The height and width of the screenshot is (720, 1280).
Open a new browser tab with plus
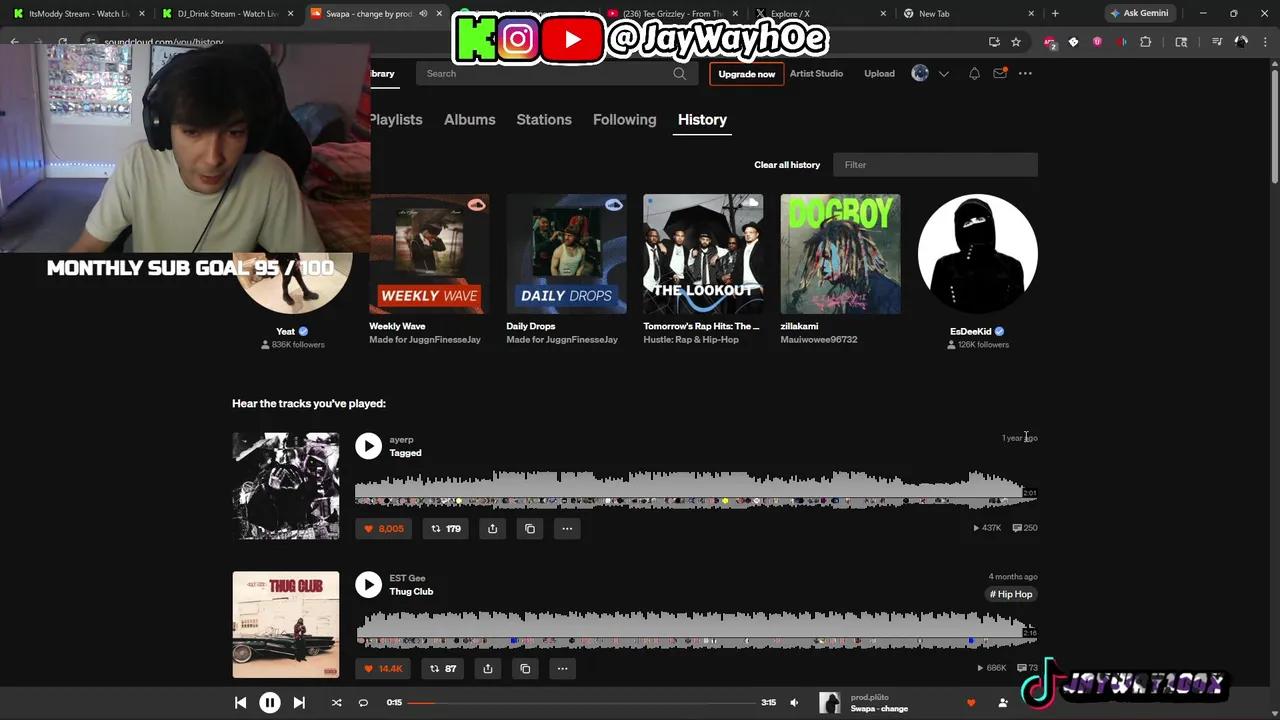pyautogui.click(x=1055, y=13)
